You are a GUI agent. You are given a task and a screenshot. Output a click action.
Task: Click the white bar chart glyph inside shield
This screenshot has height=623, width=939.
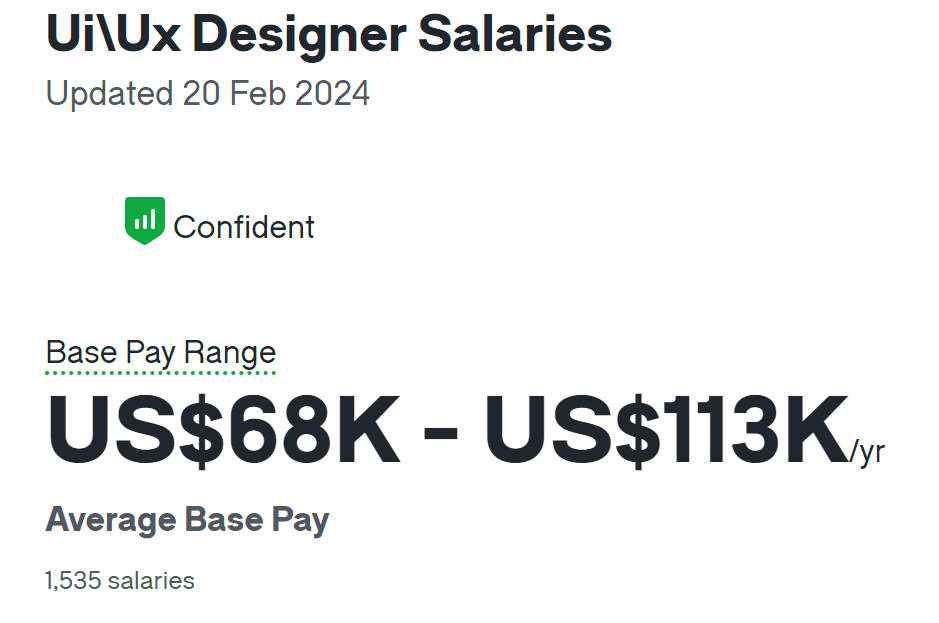[145, 219]
